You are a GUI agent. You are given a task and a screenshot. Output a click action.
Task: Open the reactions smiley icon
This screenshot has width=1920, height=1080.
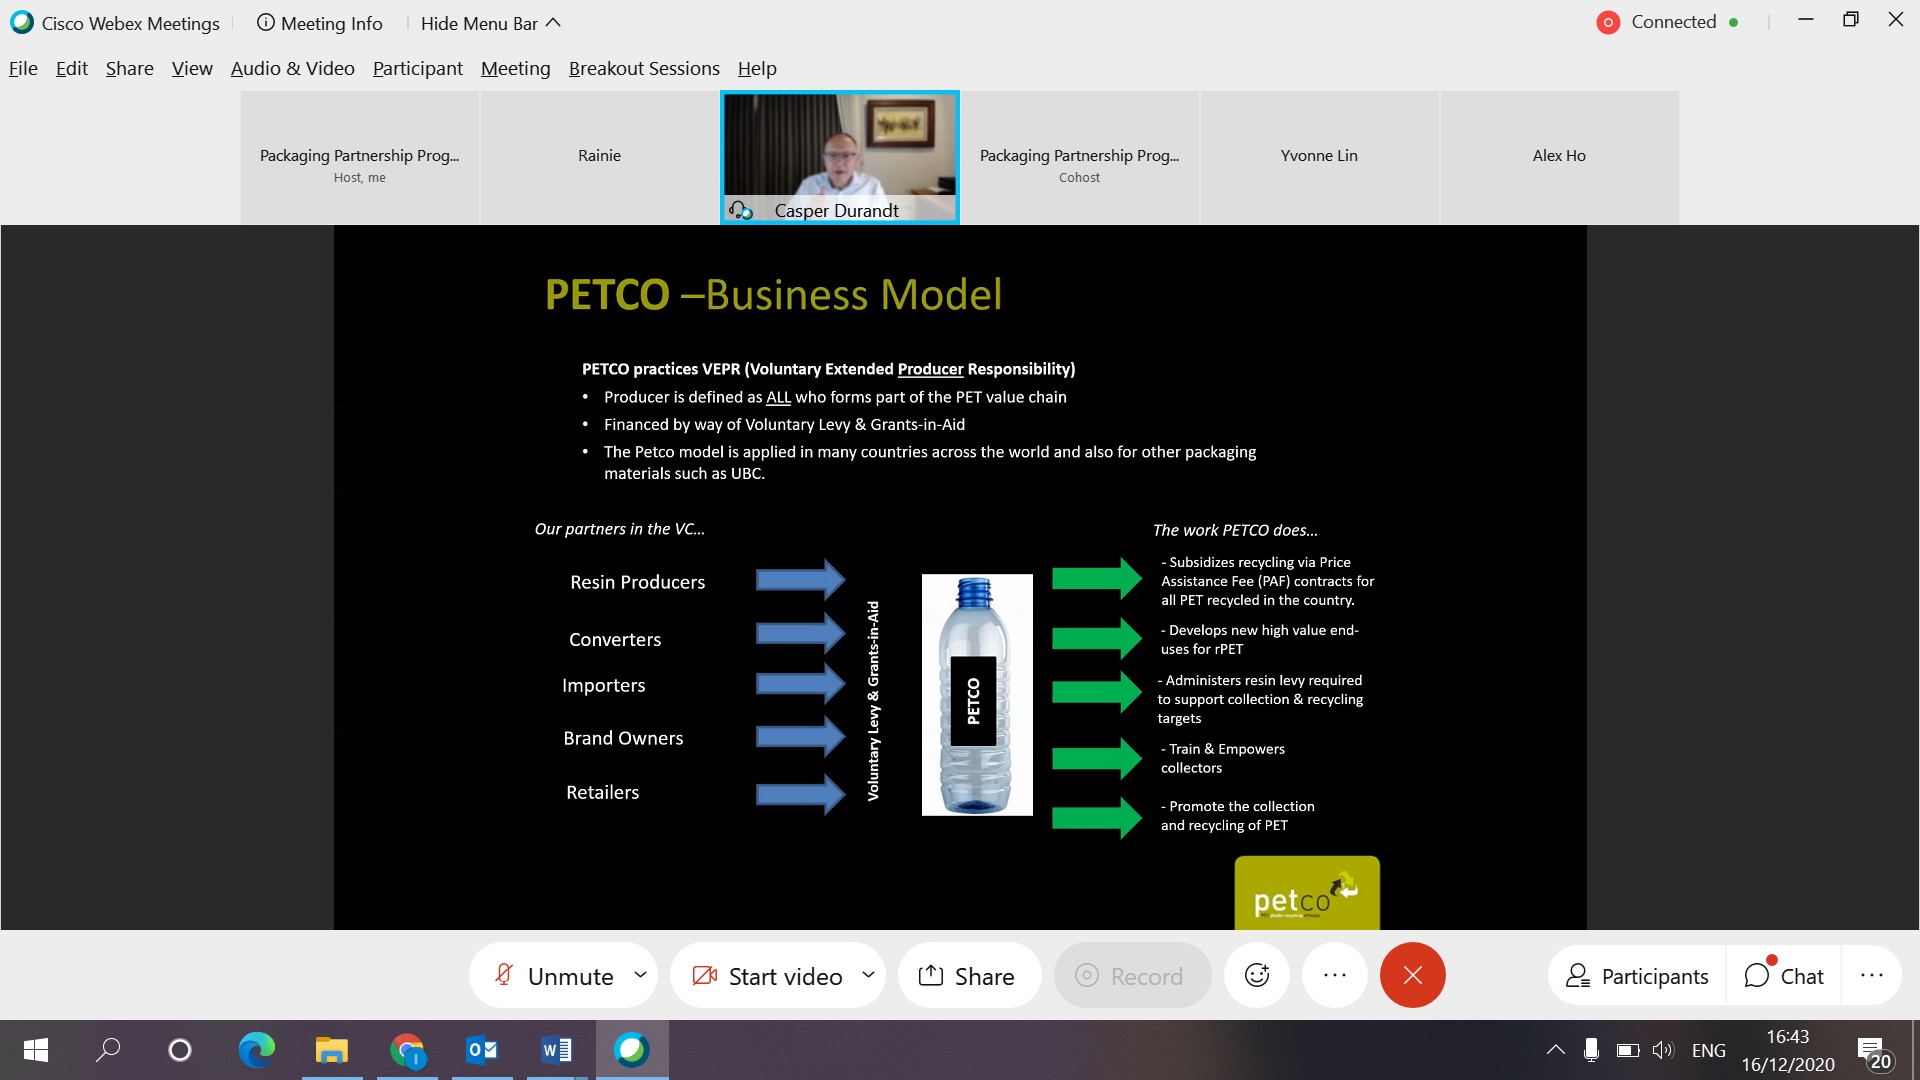(x=1257, y=975)
